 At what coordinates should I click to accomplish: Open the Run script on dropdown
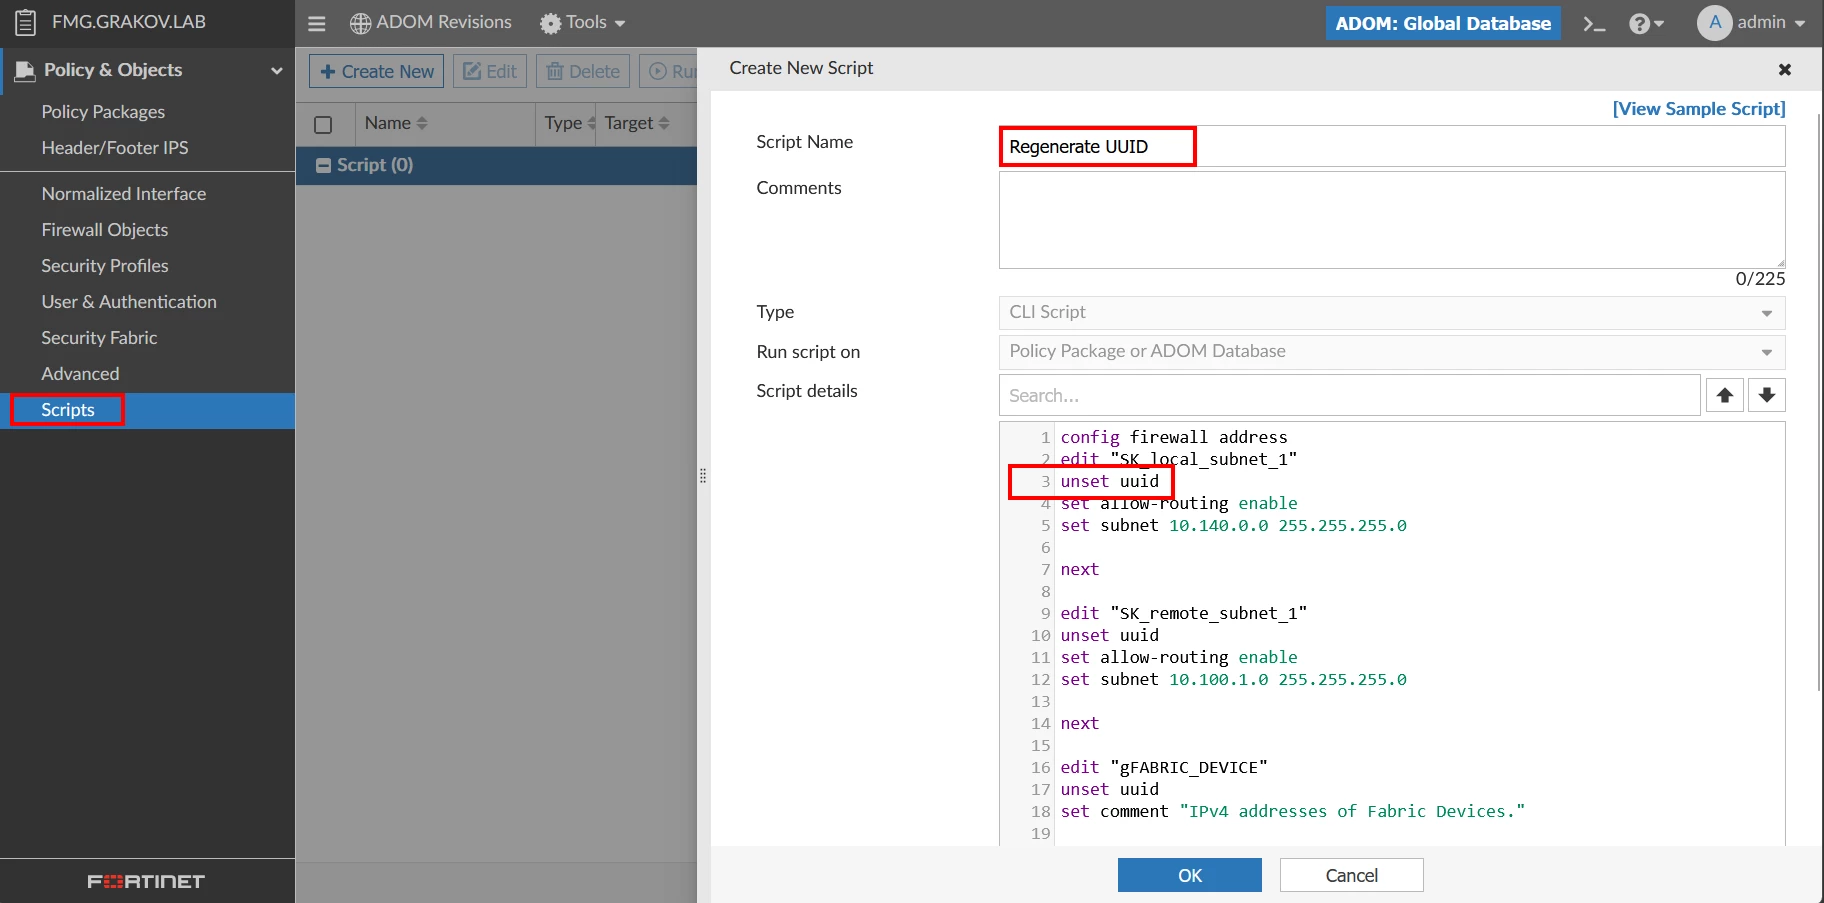[1392, 352]
